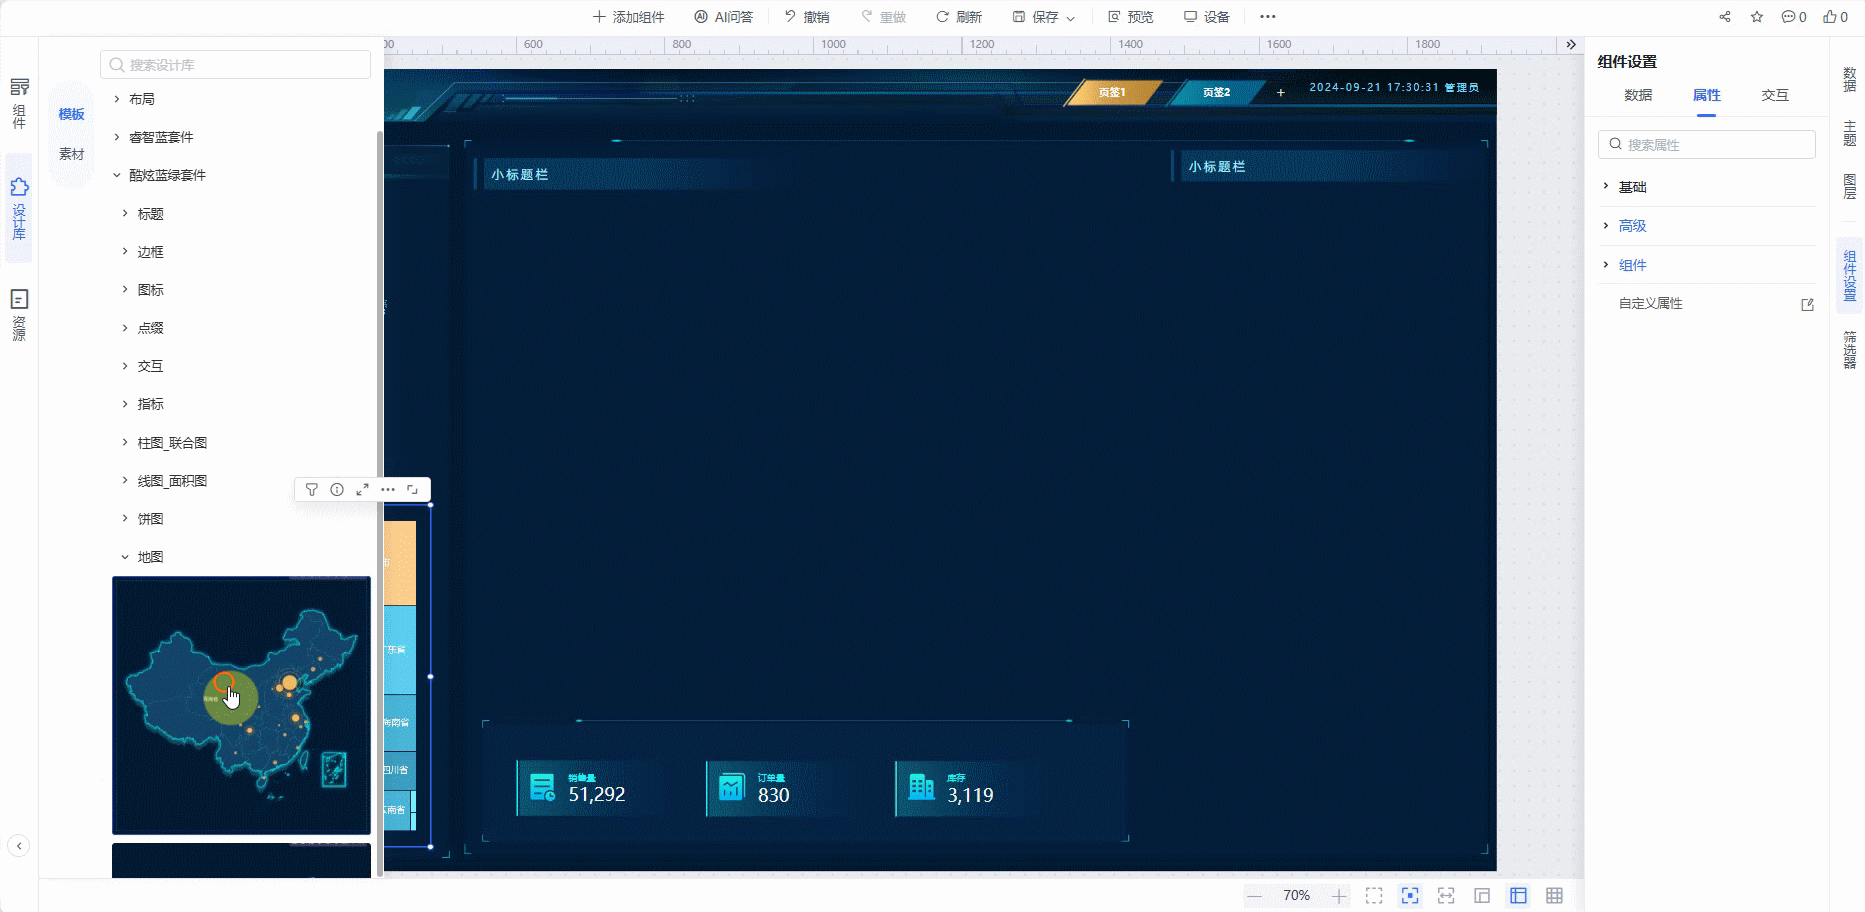The height and width of the screenshot is (912, 1865).
Task: Open AI问答 from the top toolbar
Action: coord(723,17)
